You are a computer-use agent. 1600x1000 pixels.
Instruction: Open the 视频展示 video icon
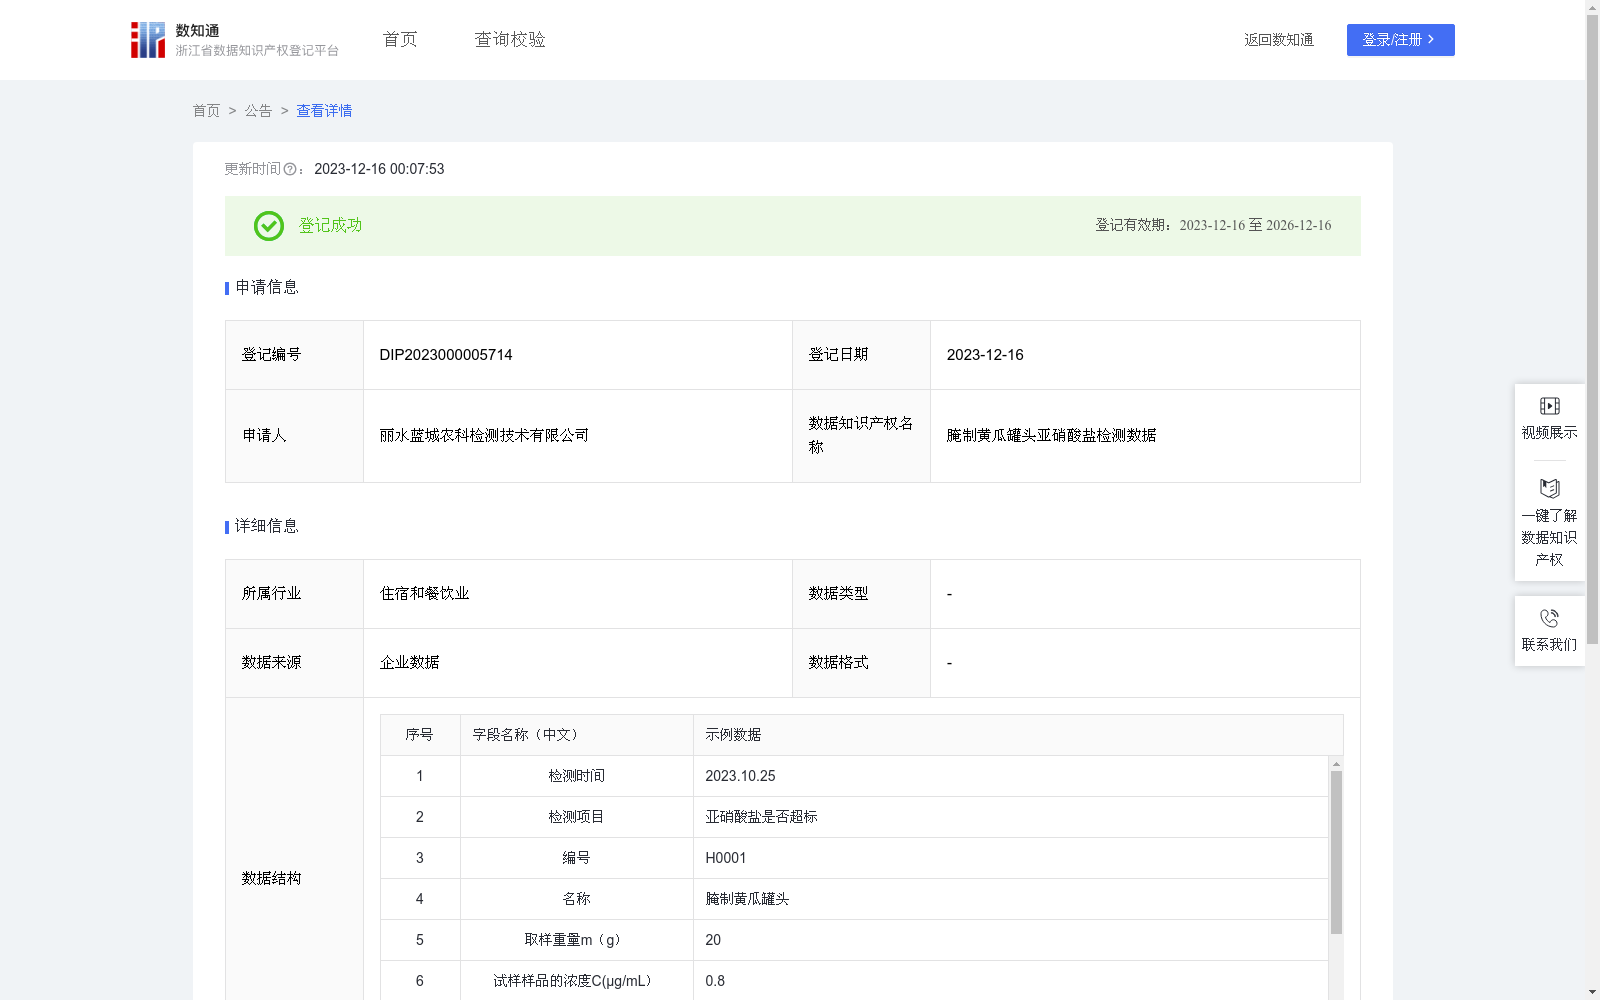(1549, 406)
